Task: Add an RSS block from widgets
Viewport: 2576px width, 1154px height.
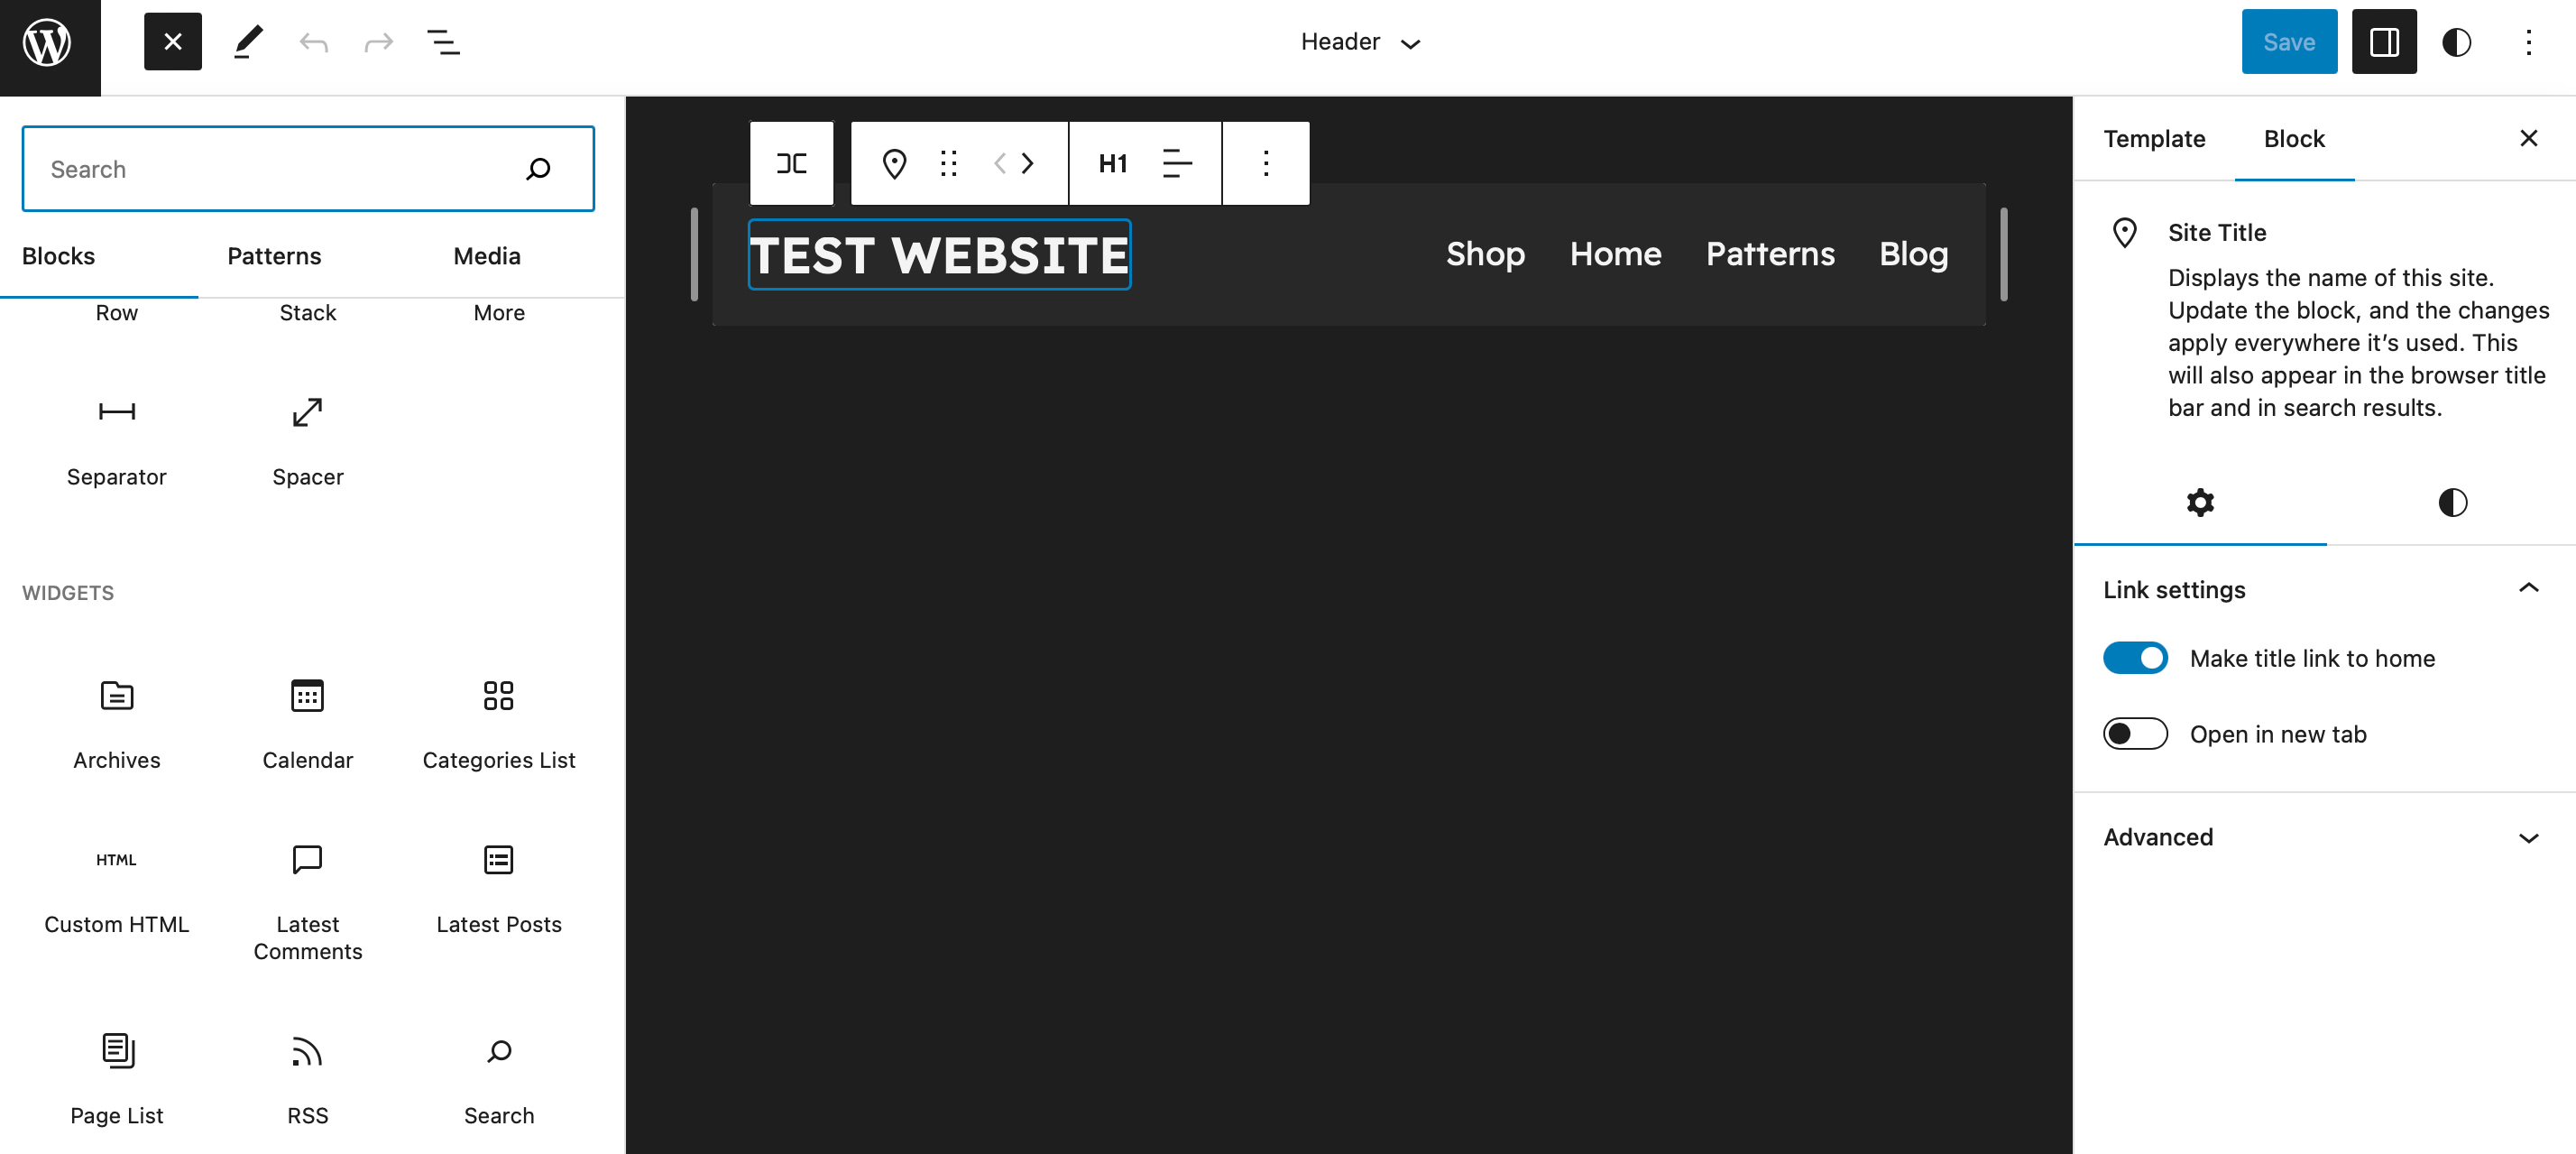Action: click(x=307, y=1078)
